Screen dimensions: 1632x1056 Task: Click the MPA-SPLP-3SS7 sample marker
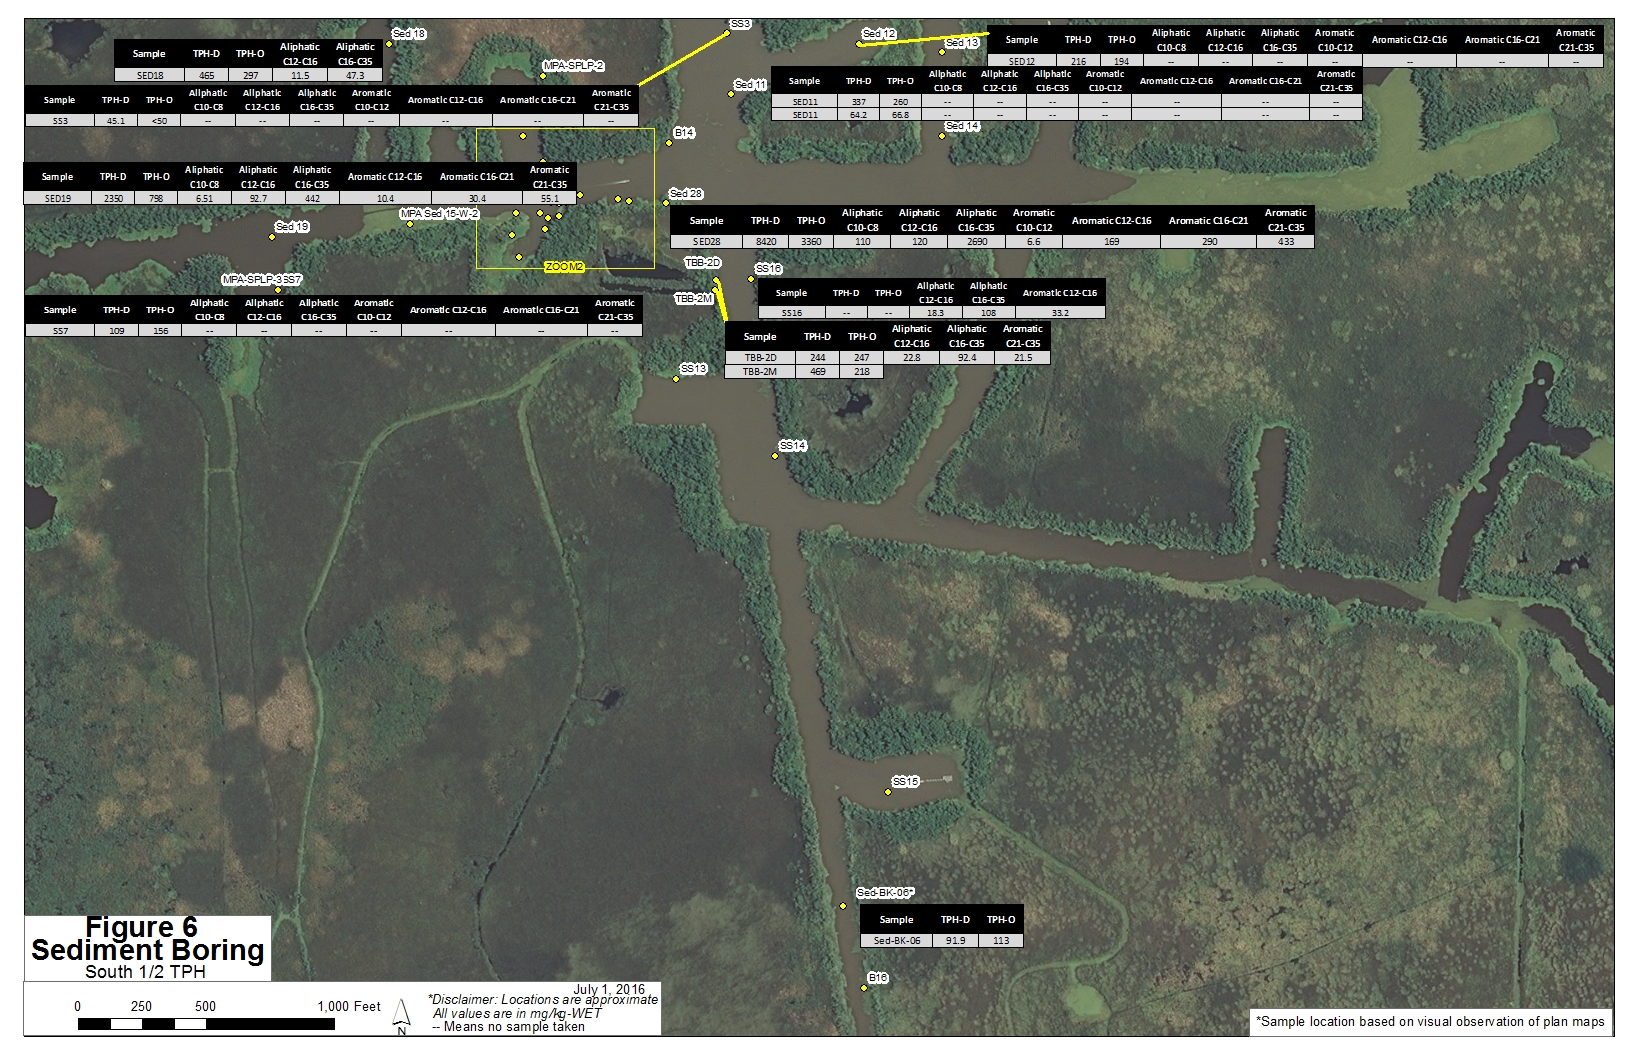[x=278, y=290]
